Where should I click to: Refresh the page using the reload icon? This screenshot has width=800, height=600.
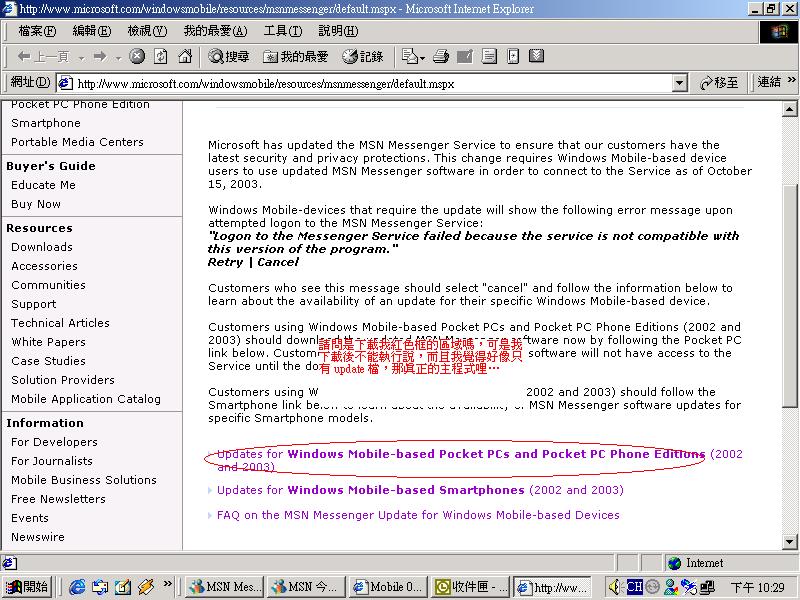coord(161,56)
